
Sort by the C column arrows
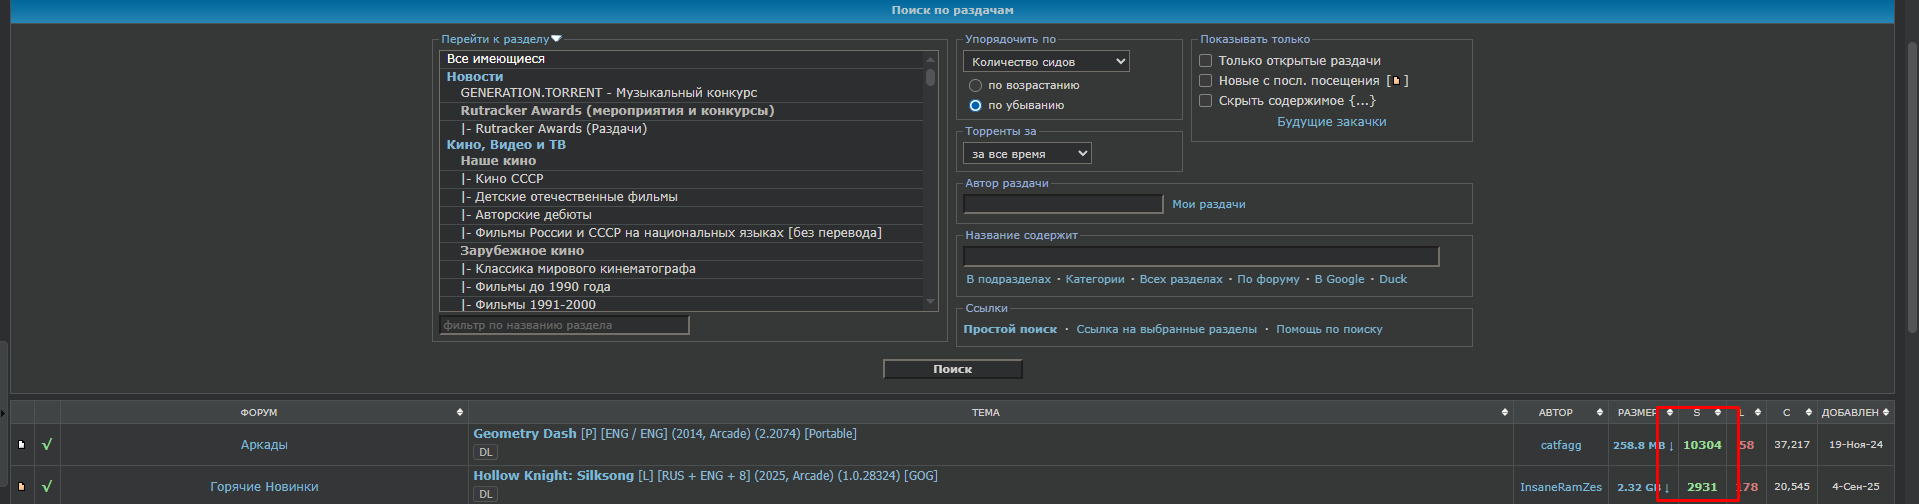[x=1808, y=412]
